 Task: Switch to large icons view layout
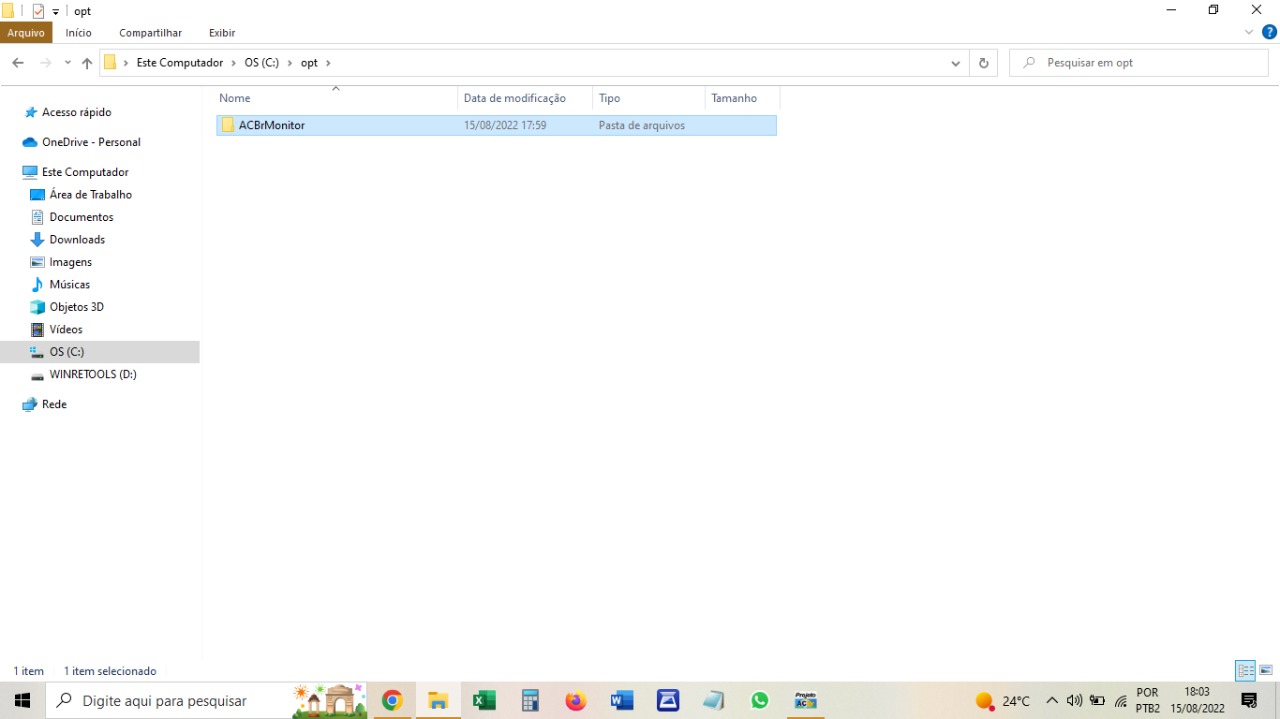coord(1266,671)
